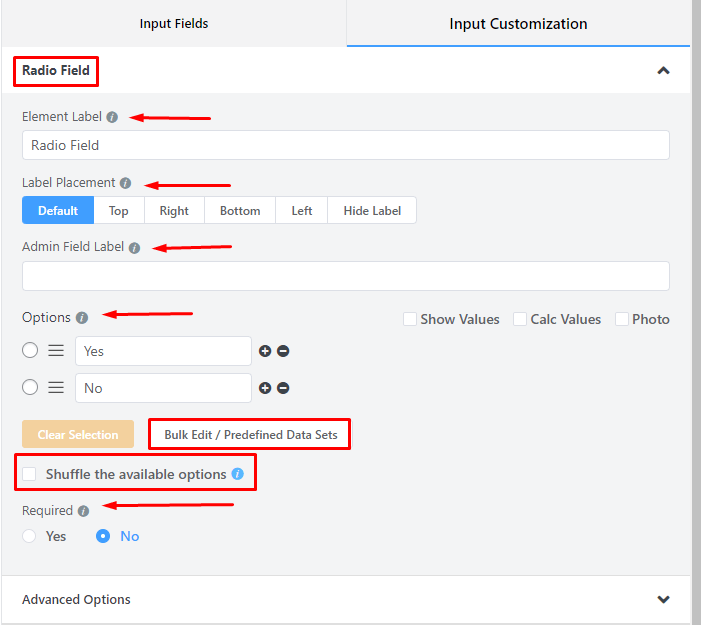Open Bulk Edit / Predefined Data Sets

click(250, 435)
